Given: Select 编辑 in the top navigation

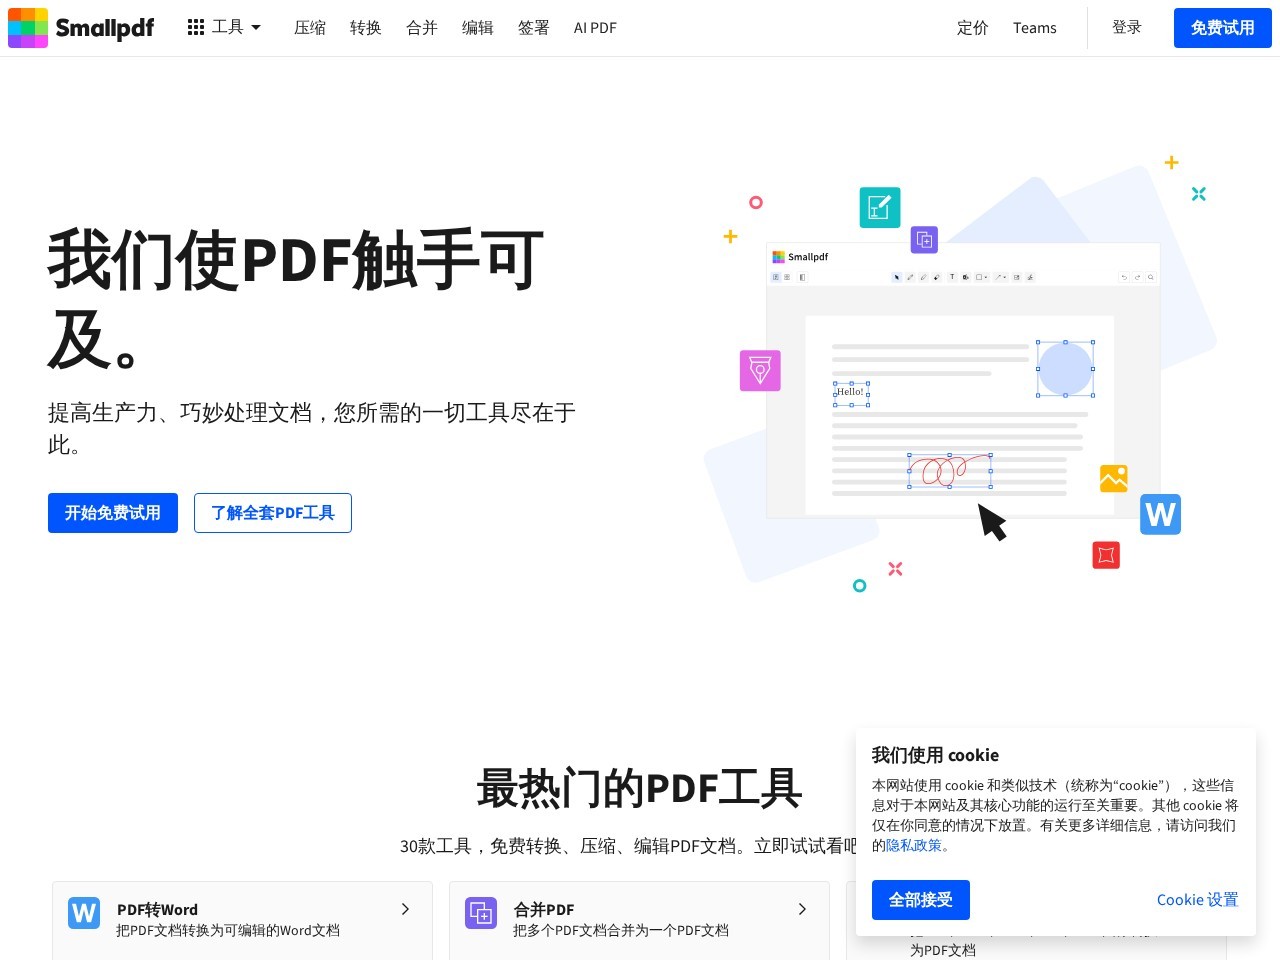Looking at the screenshot, I should click(x=478, y=28).
